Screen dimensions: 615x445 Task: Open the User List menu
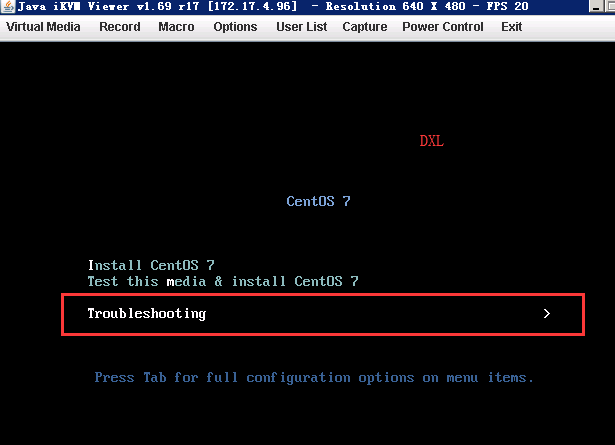[x=301, y=27]
